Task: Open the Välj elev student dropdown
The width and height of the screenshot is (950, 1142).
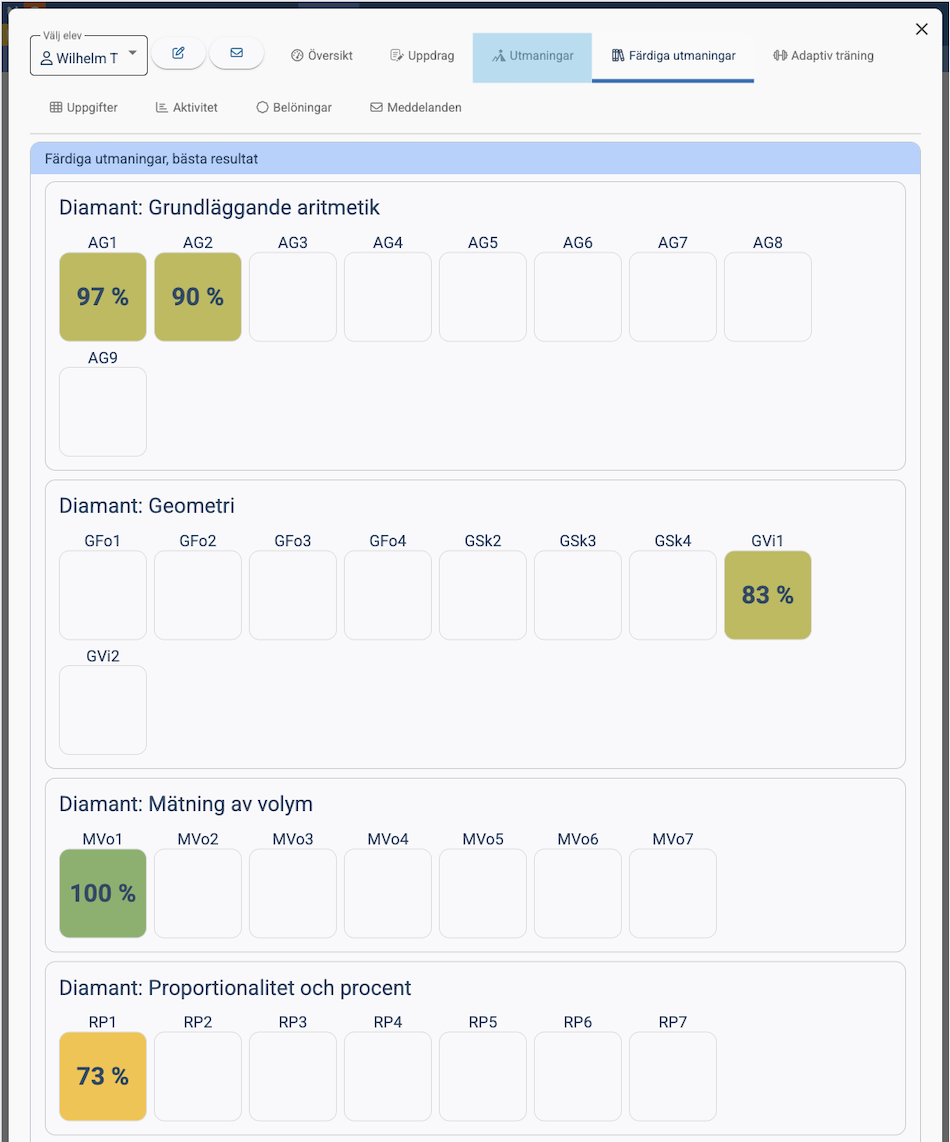Action: tap(89, 57)
